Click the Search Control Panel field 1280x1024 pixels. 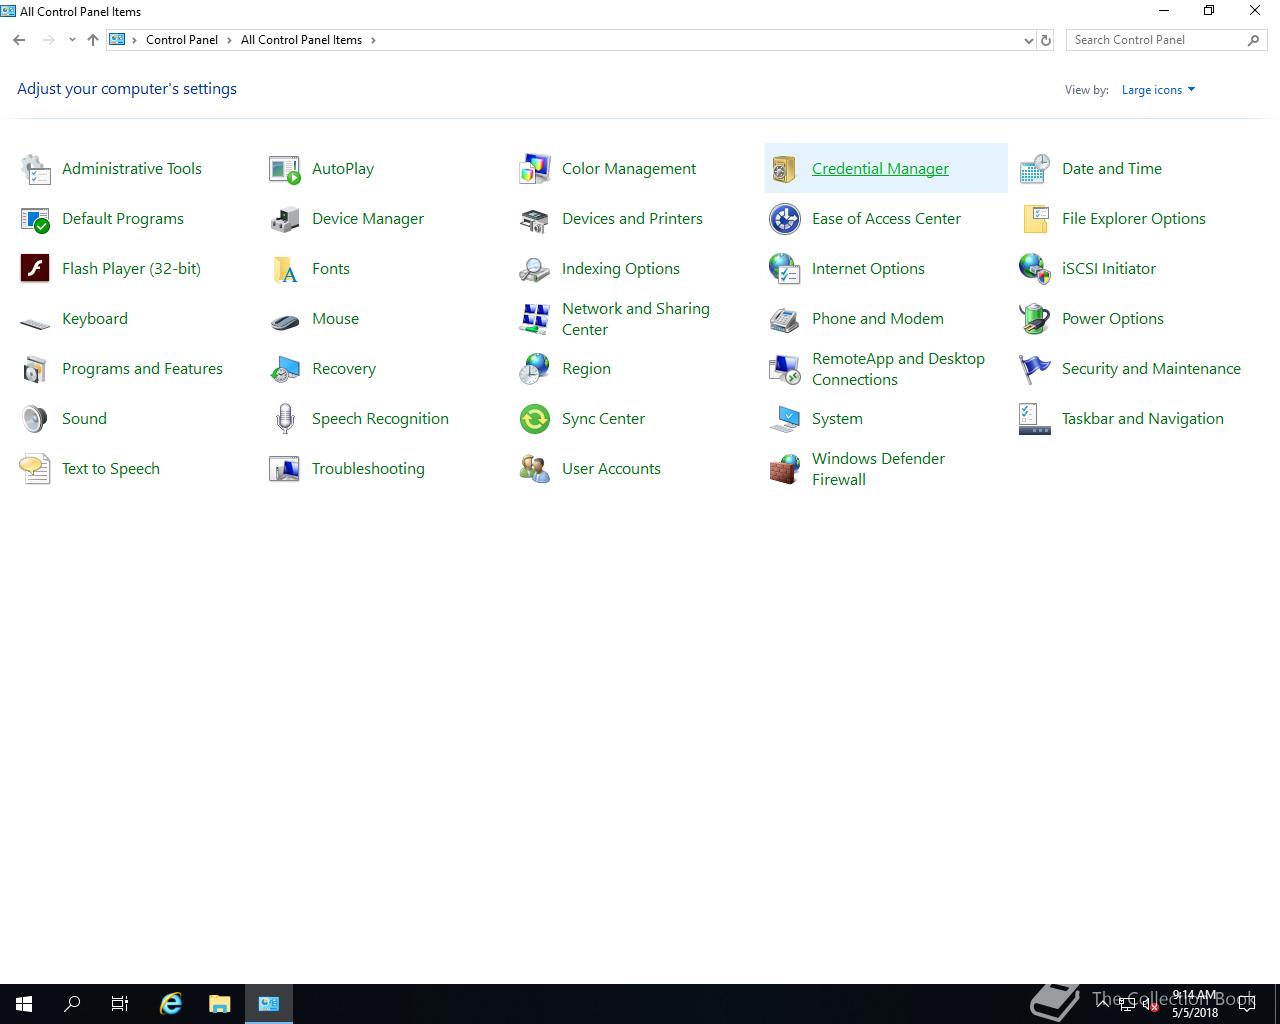pos(1166,40)
